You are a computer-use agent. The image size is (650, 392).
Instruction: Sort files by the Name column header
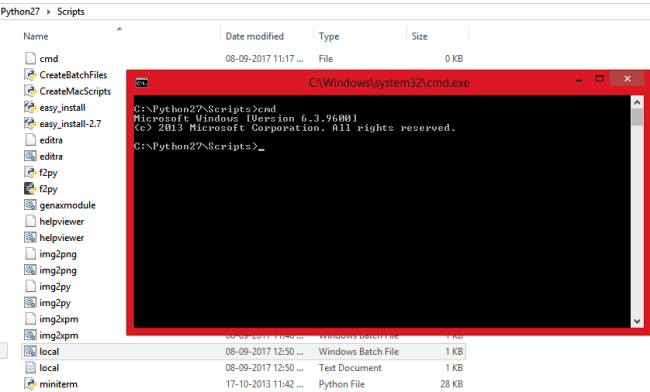click(x=36, y=36)
